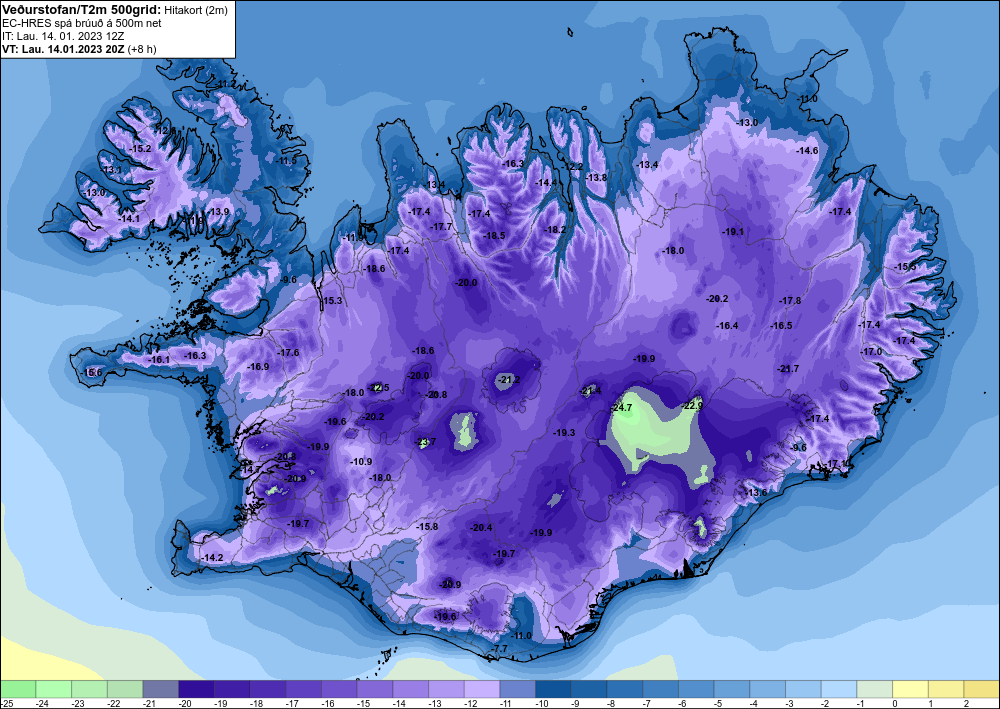Click the 'IT: Lau. 14. 01. 2023 12Z' line
The height and width of the screenshot is (709, 1000).
point(63,36)
